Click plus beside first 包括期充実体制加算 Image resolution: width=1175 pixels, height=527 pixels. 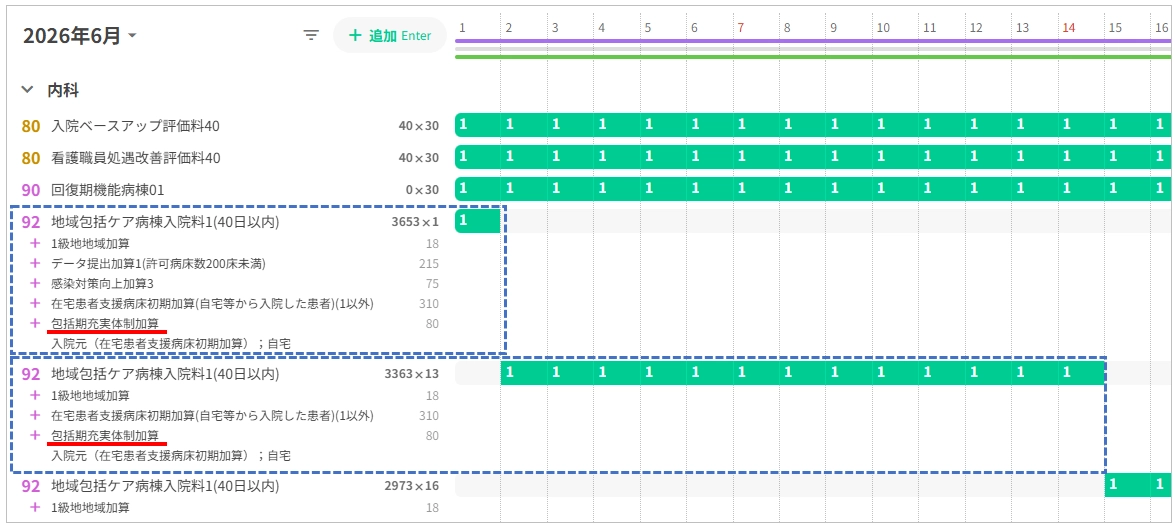34,324
